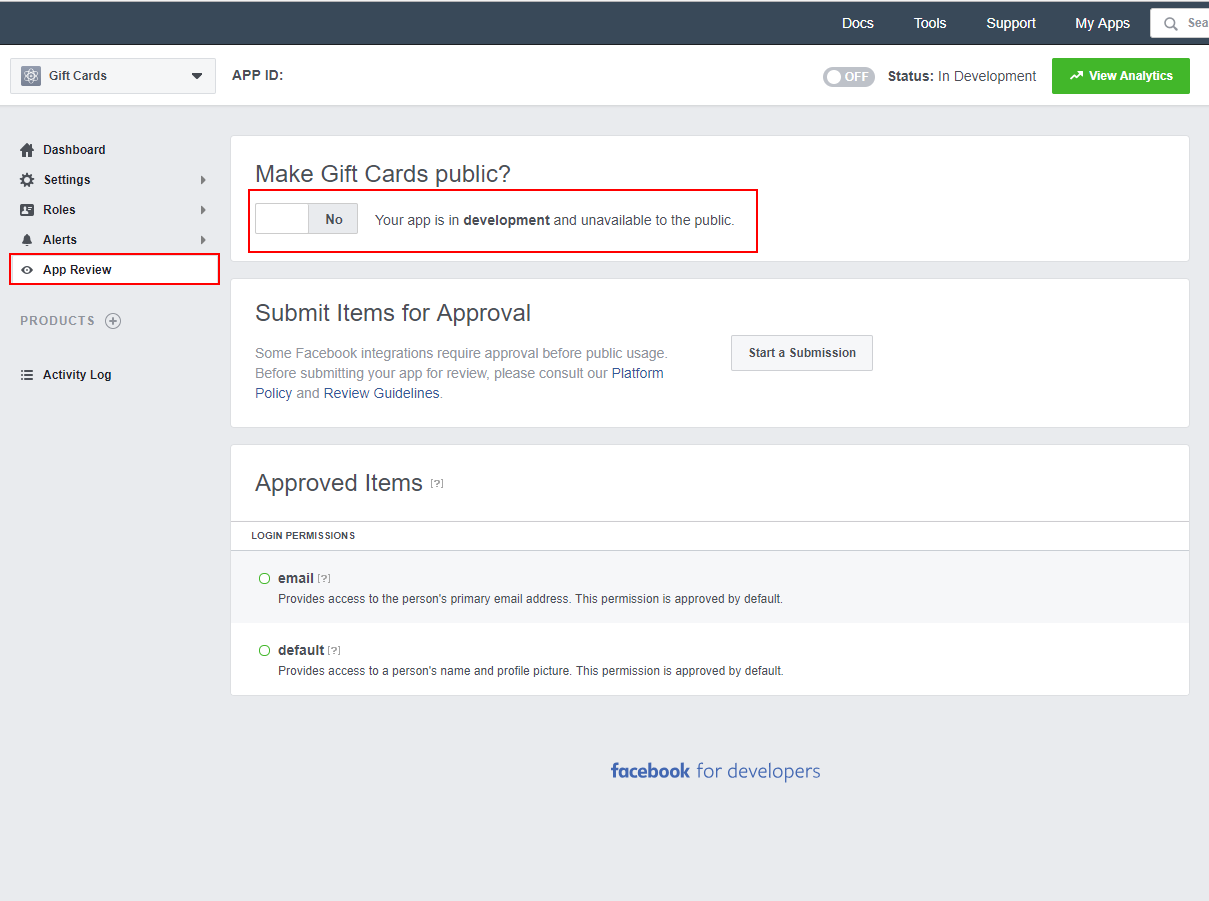Viewport: 1209px width, 901px height.
Task: Open help tooltip next to Approved Items
Action: tap(437, 483)
